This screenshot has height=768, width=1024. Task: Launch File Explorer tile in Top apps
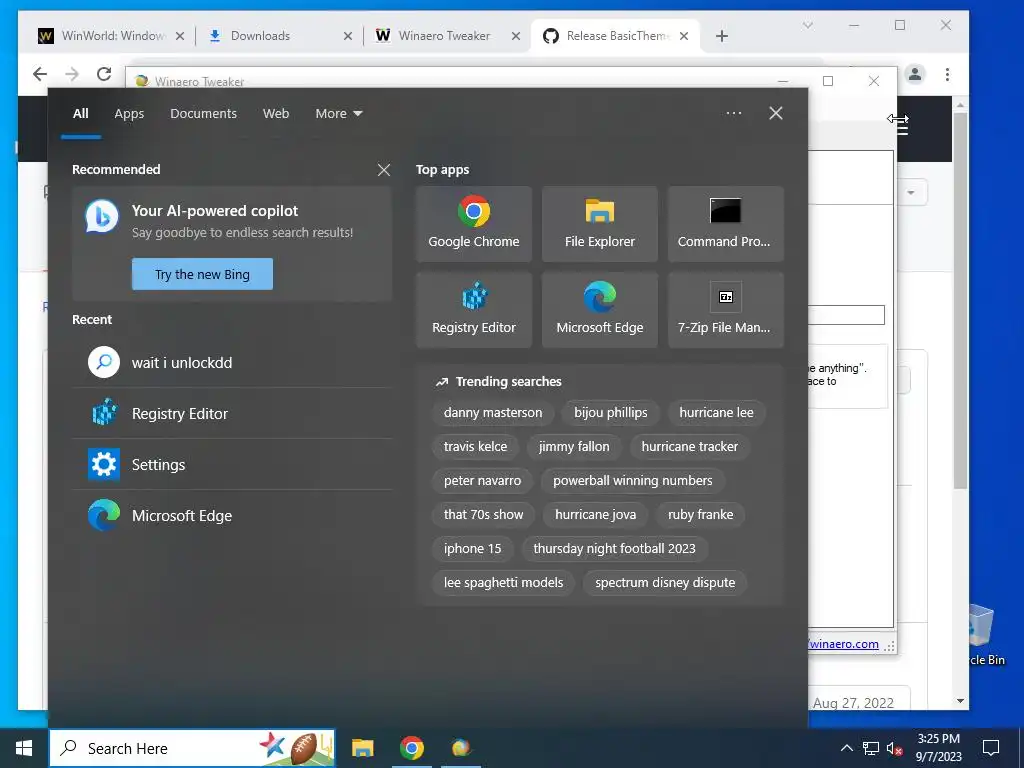coord(600,224)
